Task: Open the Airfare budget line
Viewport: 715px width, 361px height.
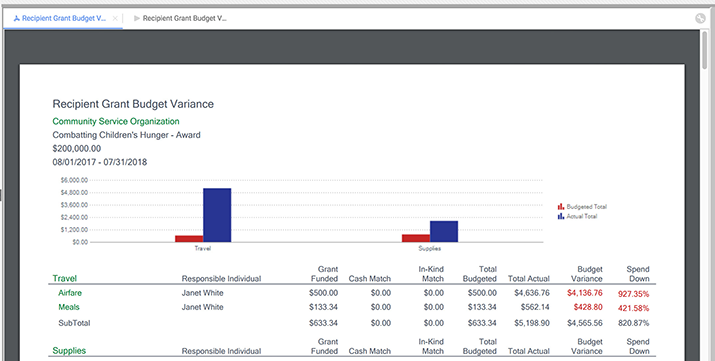Action: point(70,293)
